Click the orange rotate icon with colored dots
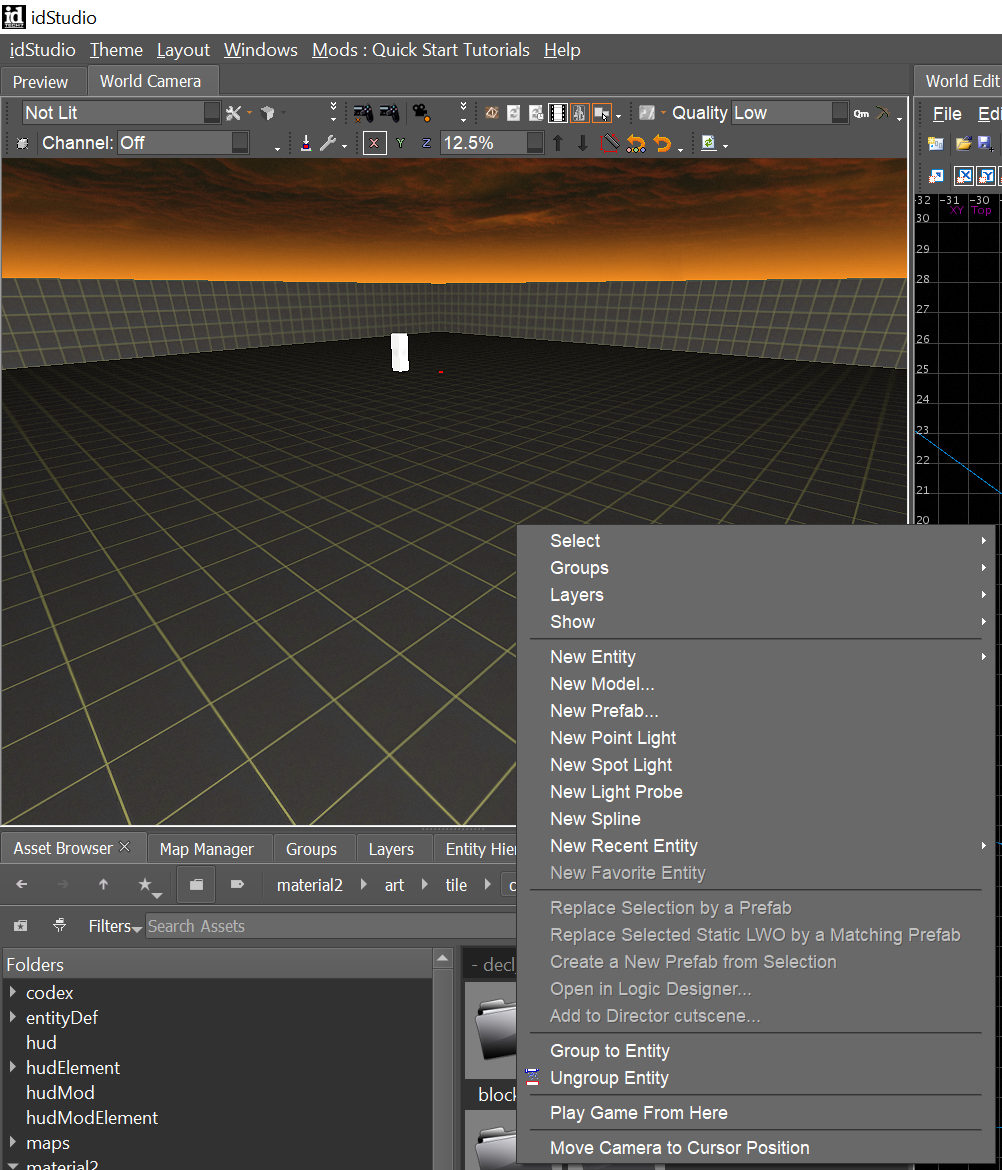Viewport: 1002px width, 1170px height. [x=636, y=143]
